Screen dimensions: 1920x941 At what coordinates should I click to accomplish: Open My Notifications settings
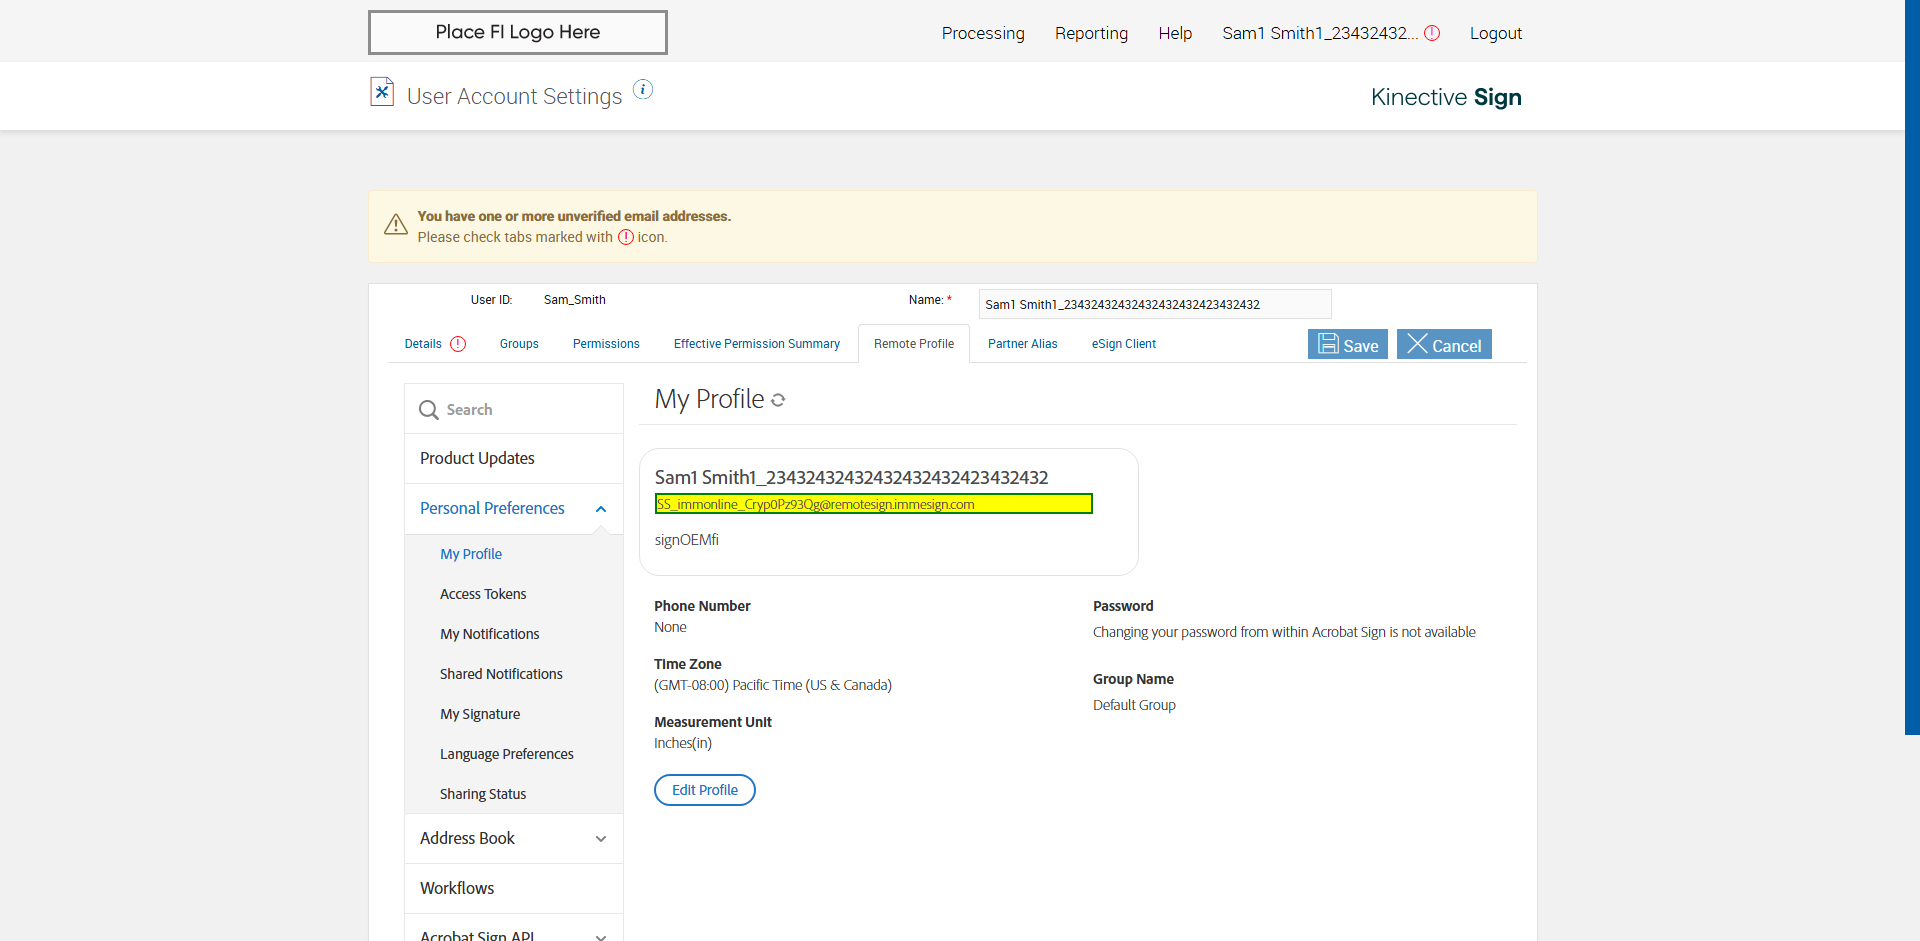(x=490, y=634)
